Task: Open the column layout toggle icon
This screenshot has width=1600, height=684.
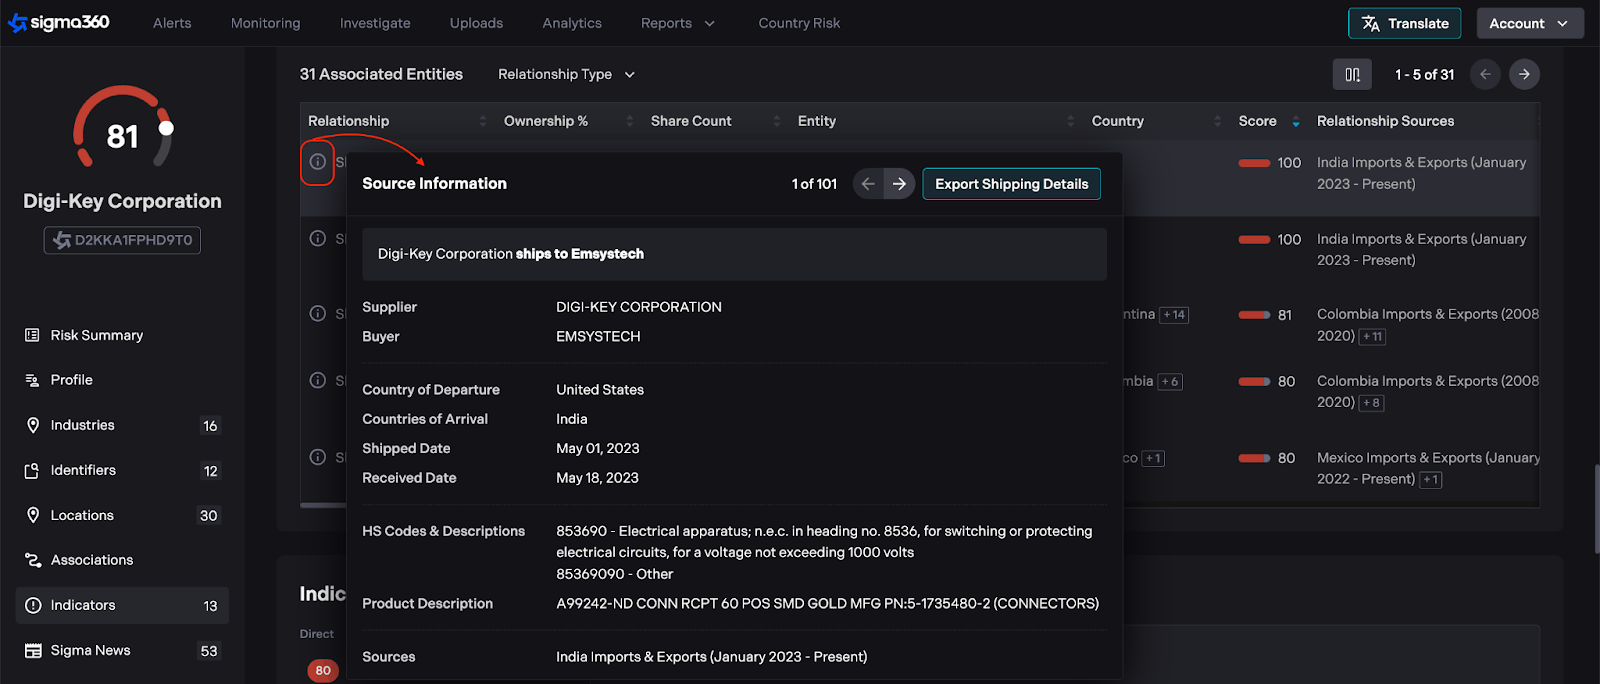Action: click(1352, 75)
